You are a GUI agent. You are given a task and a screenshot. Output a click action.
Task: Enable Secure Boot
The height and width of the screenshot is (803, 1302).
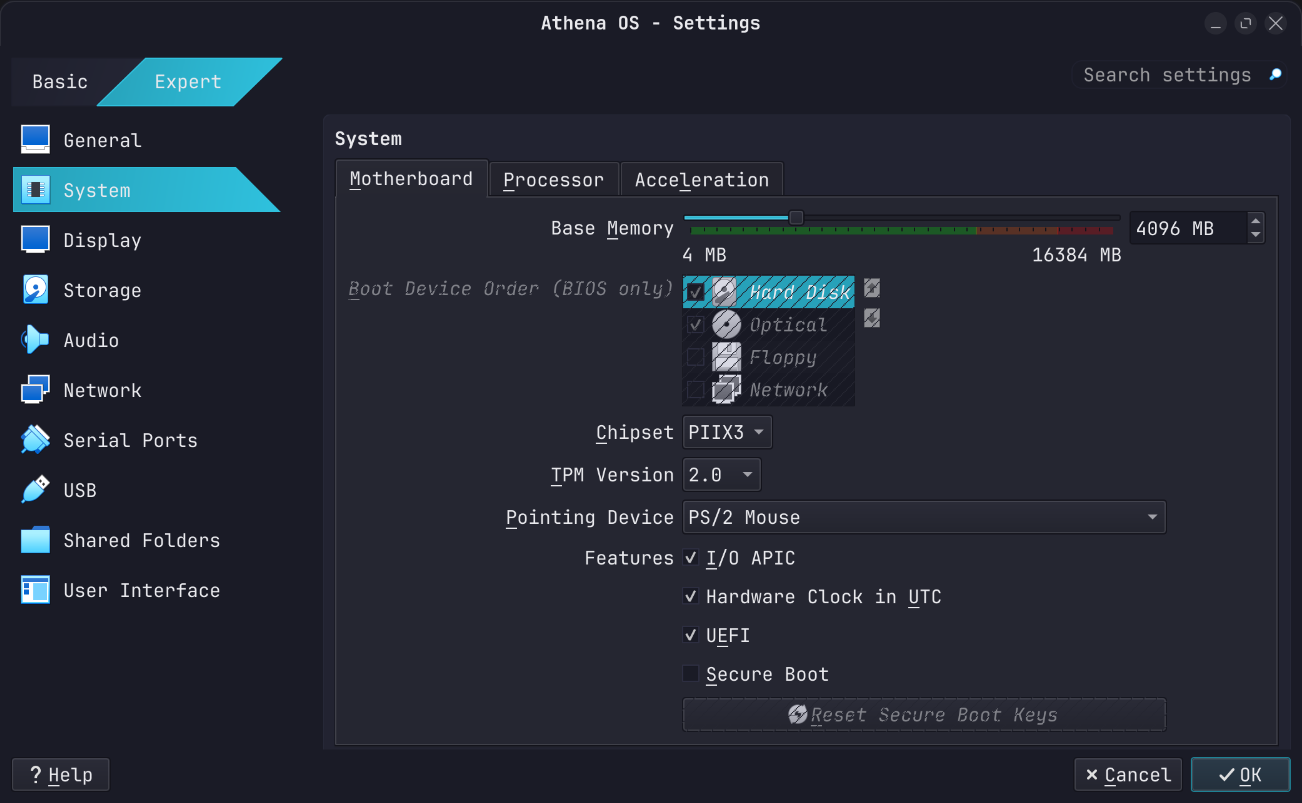[691, 673]
